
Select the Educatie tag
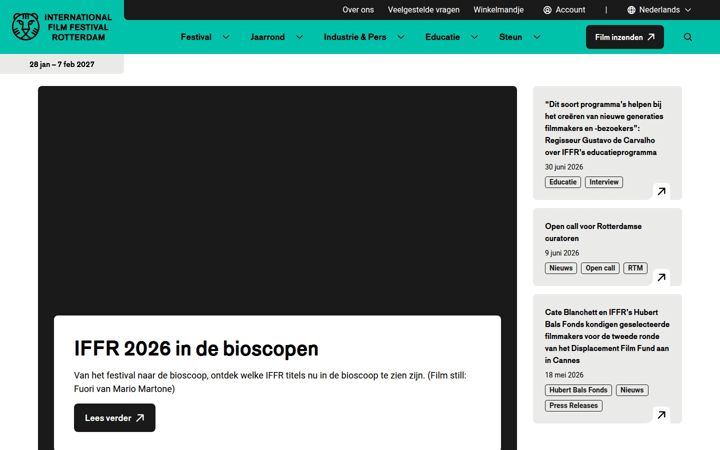pyautogui.click(x=562, y=182)
